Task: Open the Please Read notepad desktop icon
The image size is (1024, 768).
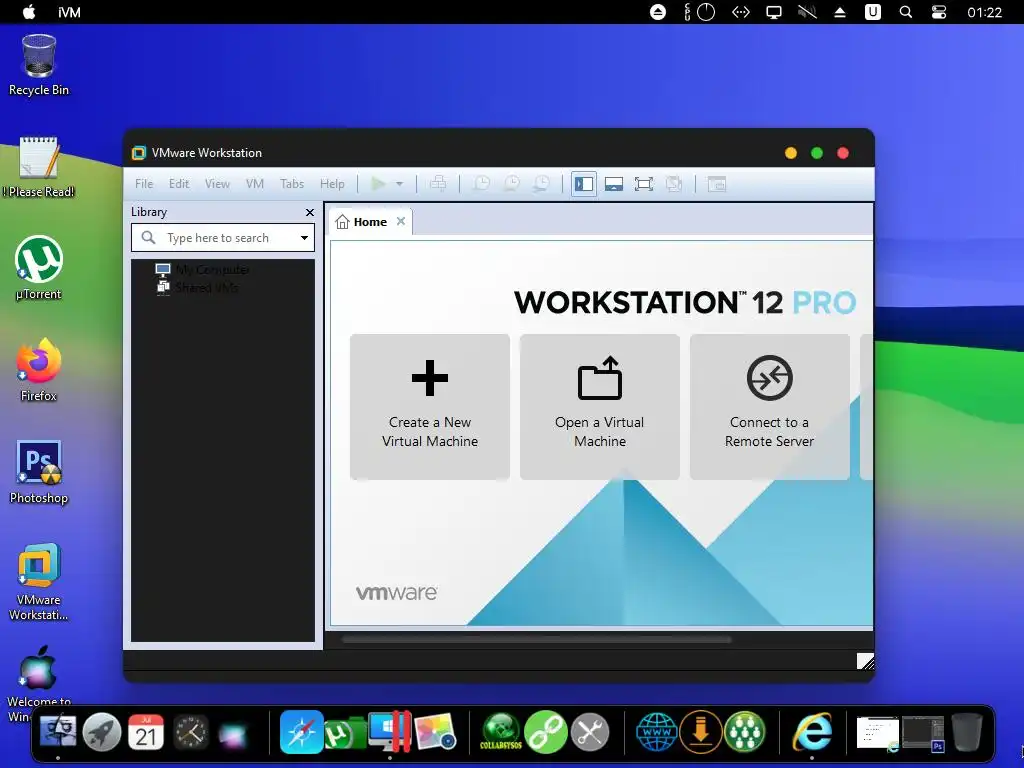Action: pyautogui.click(x=39, y=167)
